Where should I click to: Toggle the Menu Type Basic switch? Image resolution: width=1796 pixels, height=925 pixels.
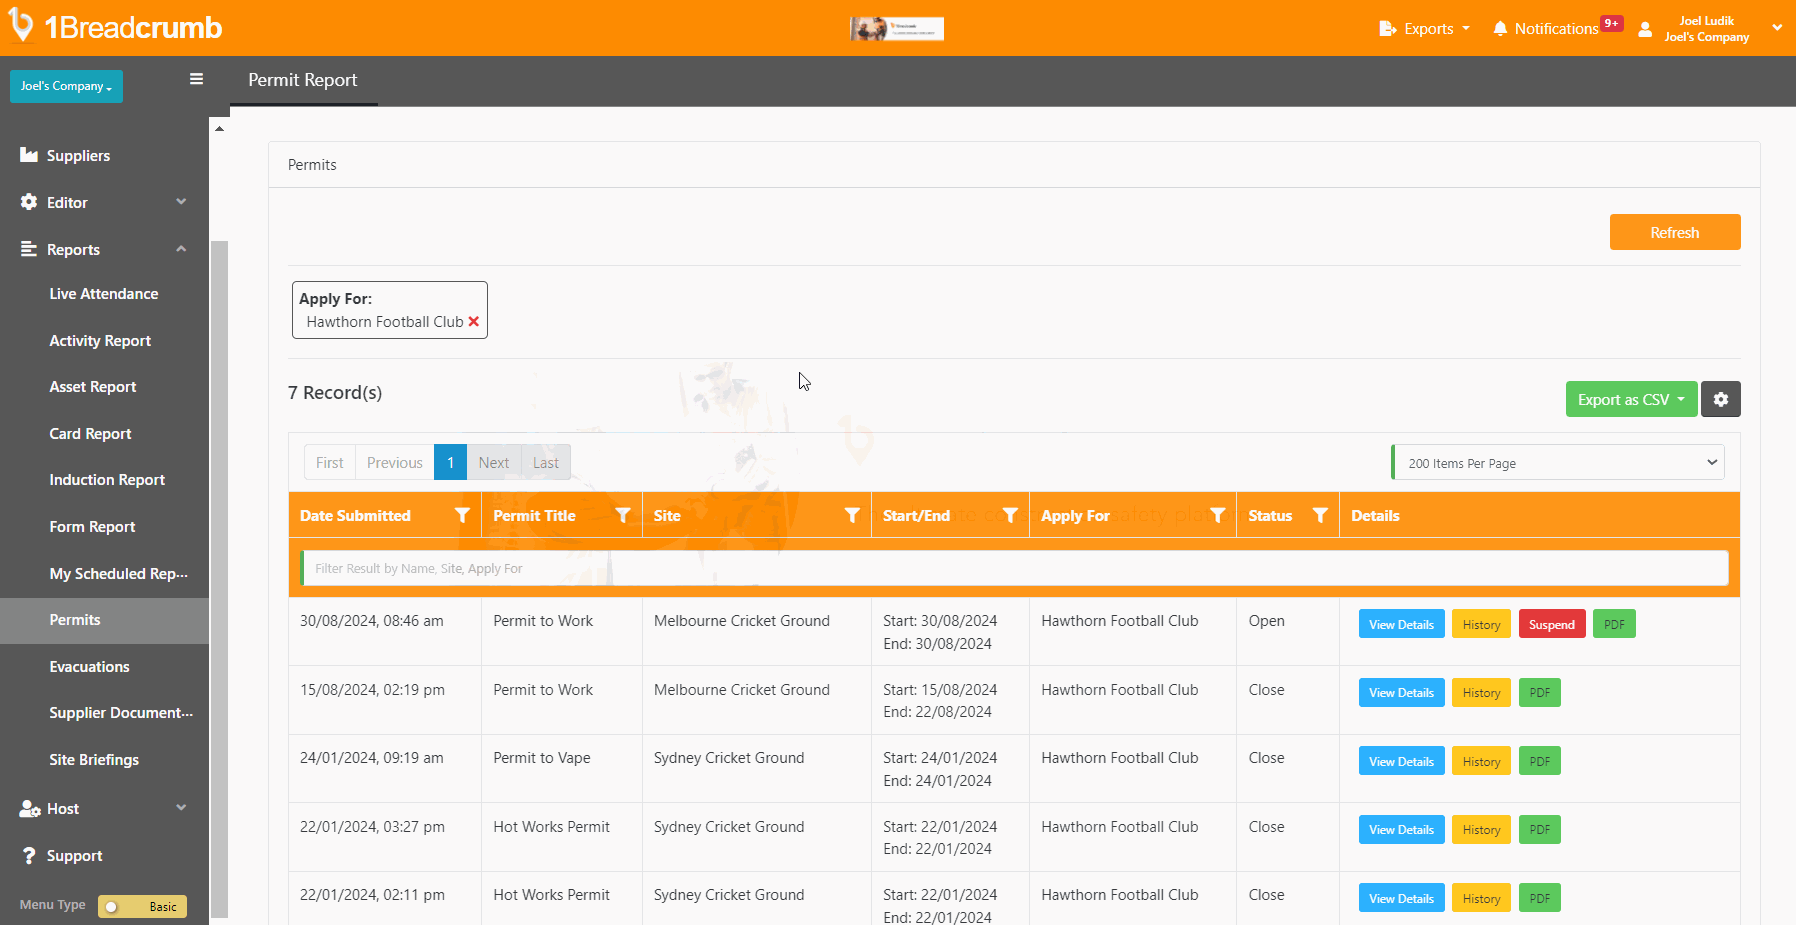click(142, 906)
